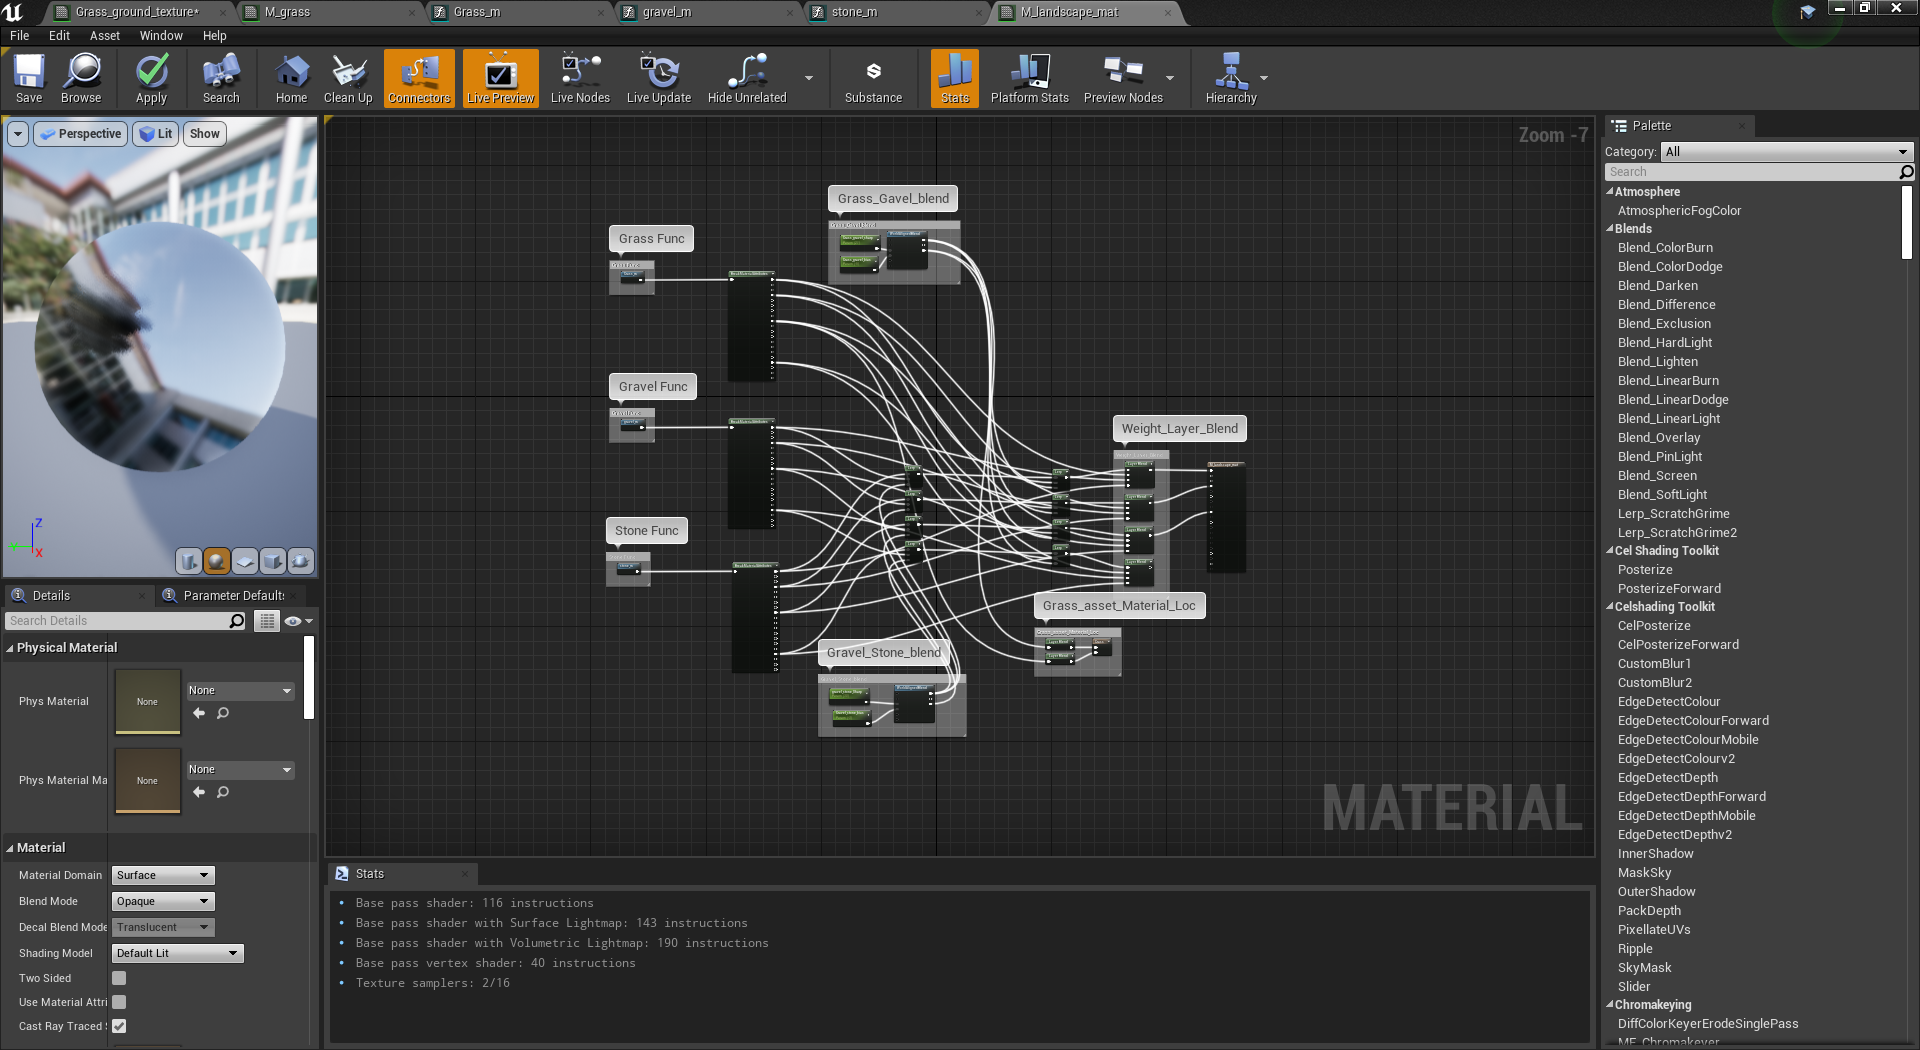The width and height of the screenshot is (1920, 1050).
Task: Toggle the Use Material Attributes checkbox
Action: [x=119, y=1002]
